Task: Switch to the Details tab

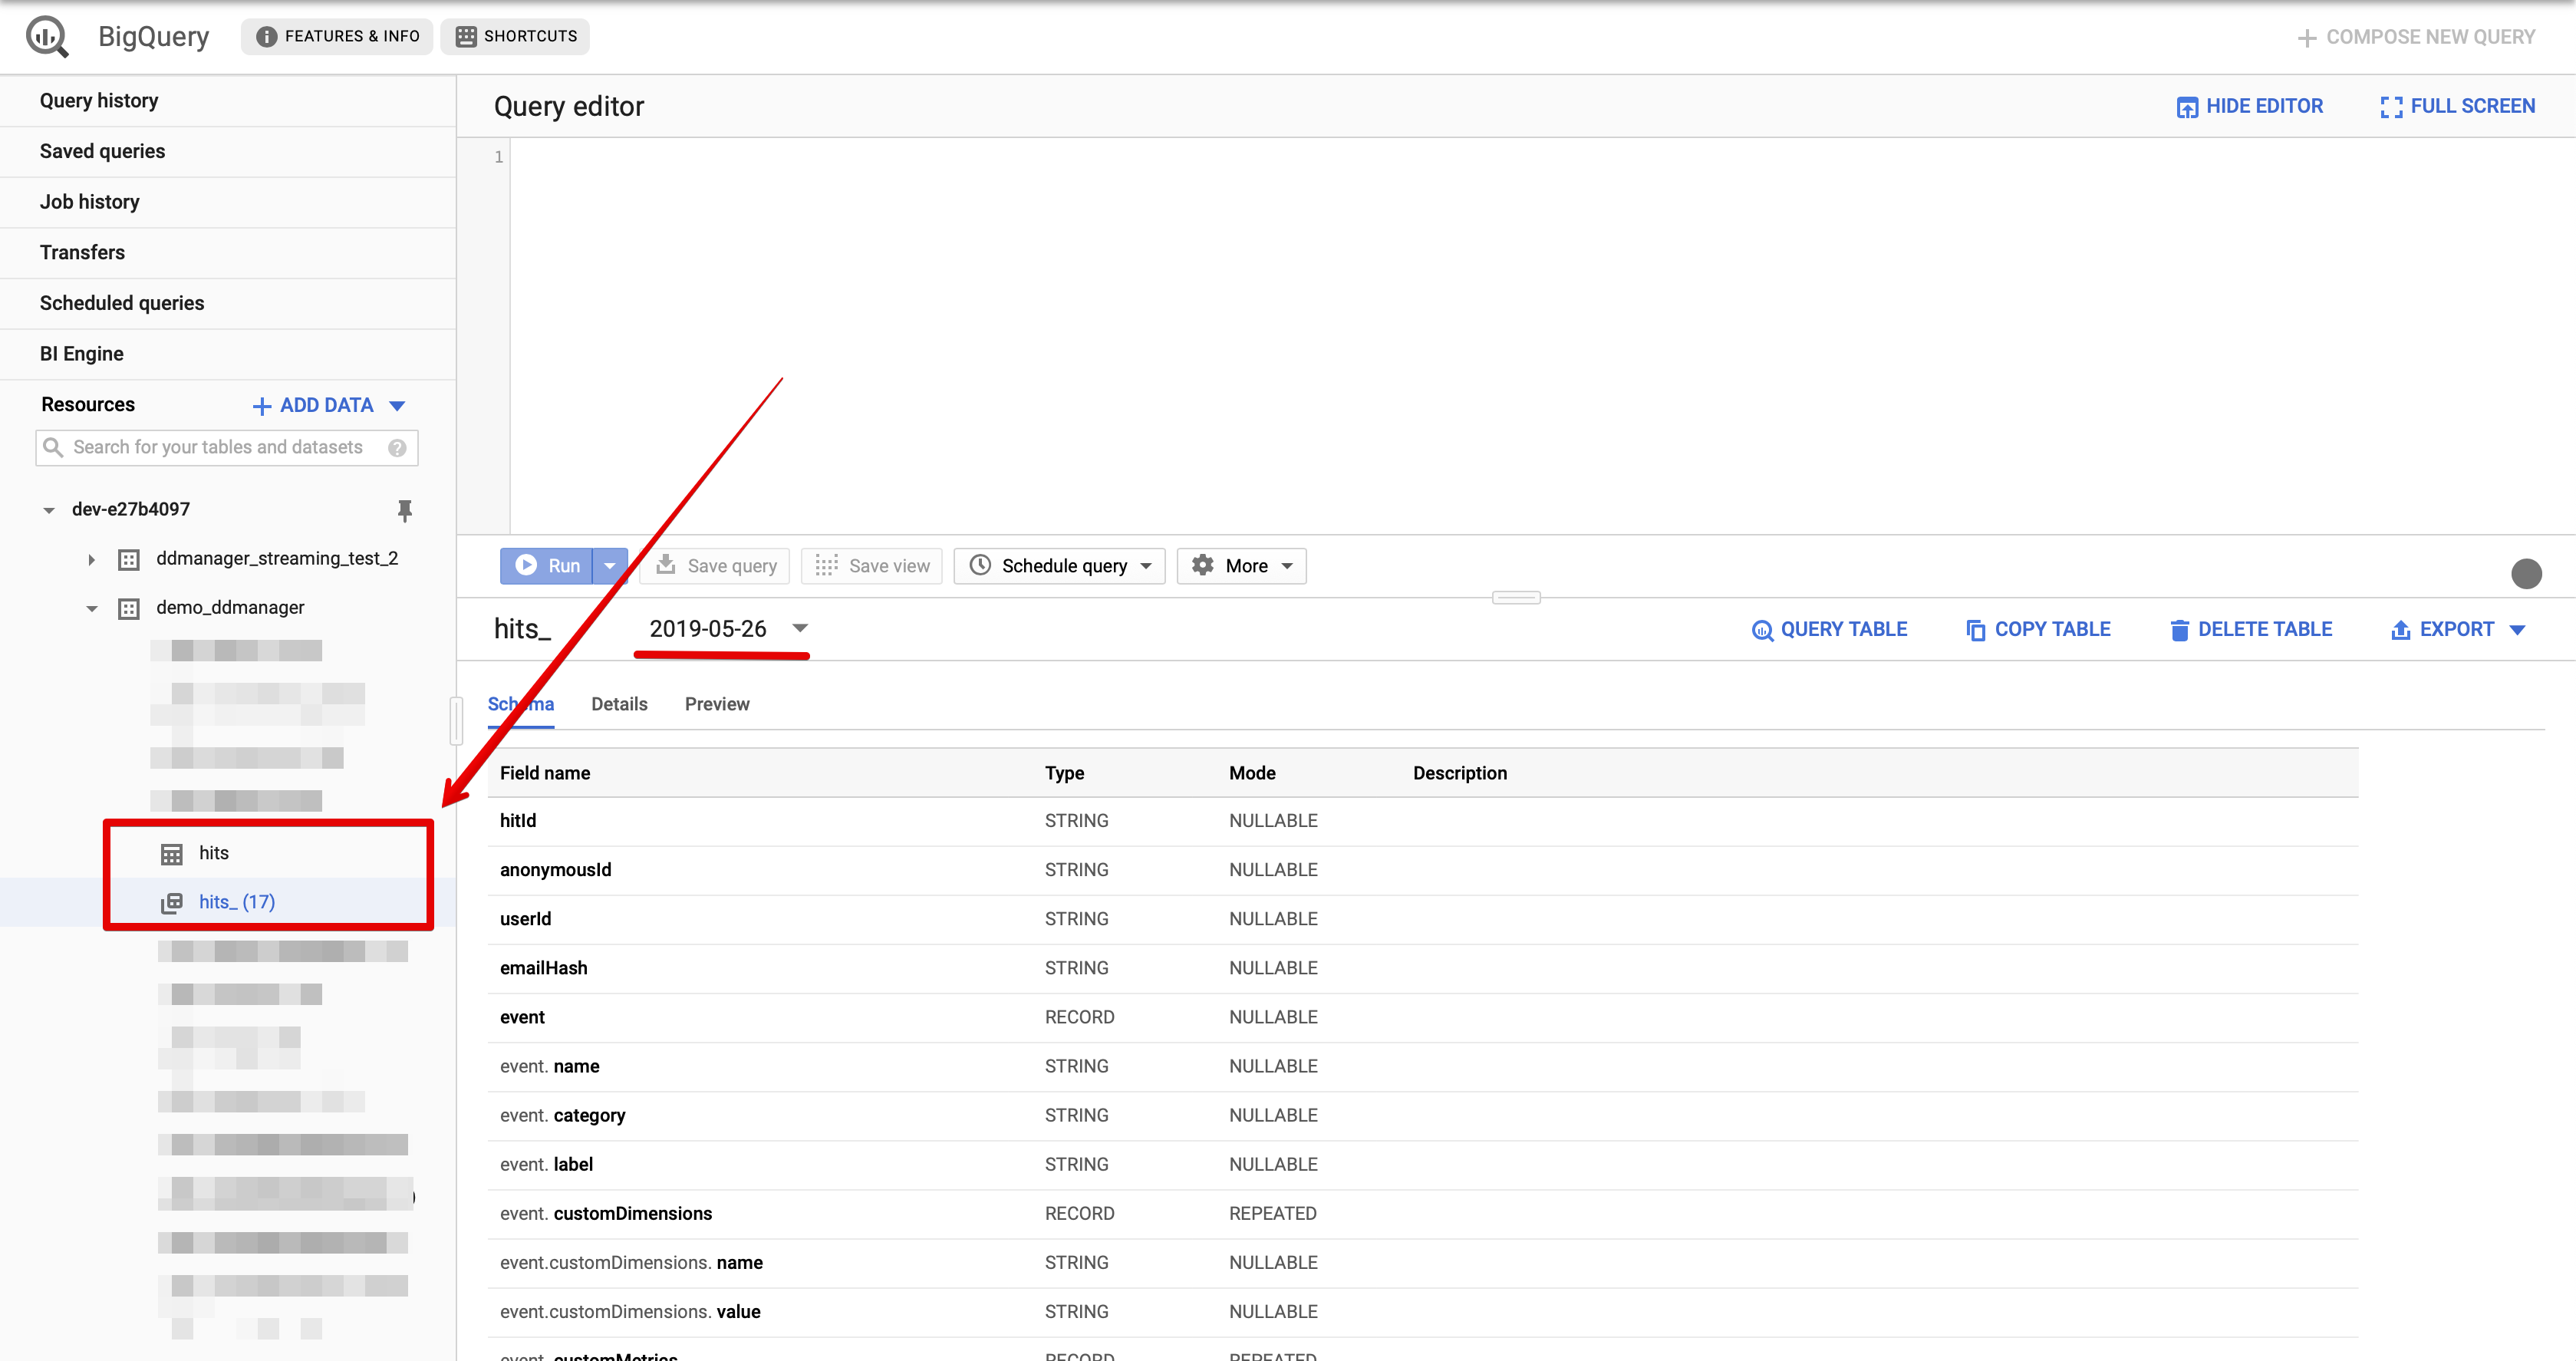Action: tap(619, 705)
